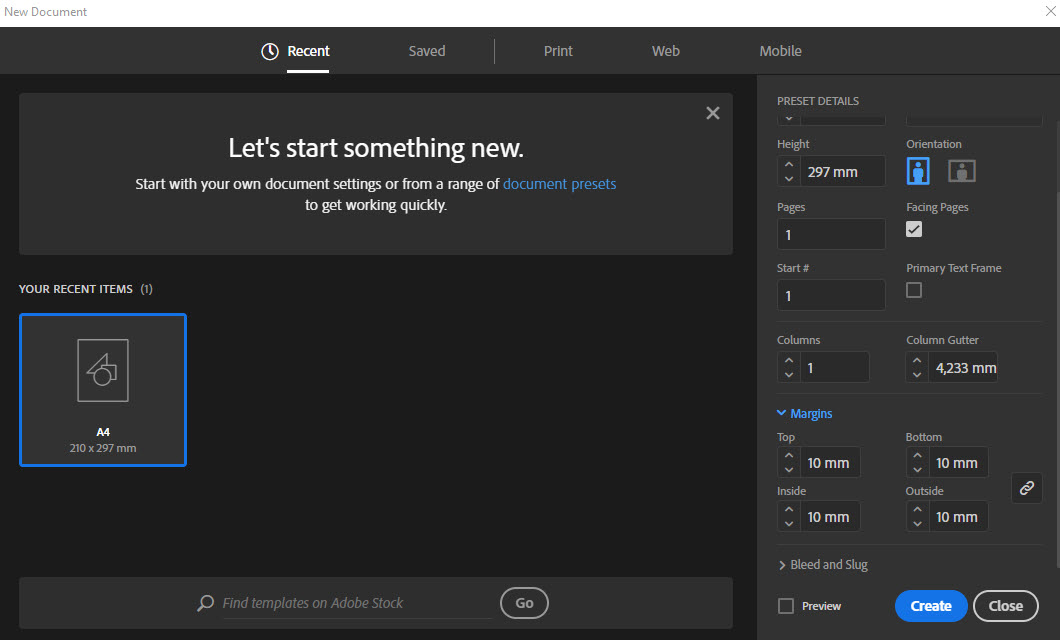Decrease Outside margin with down arrow
This screenshot has height=640, width=1060.
(x=917, y=524)
